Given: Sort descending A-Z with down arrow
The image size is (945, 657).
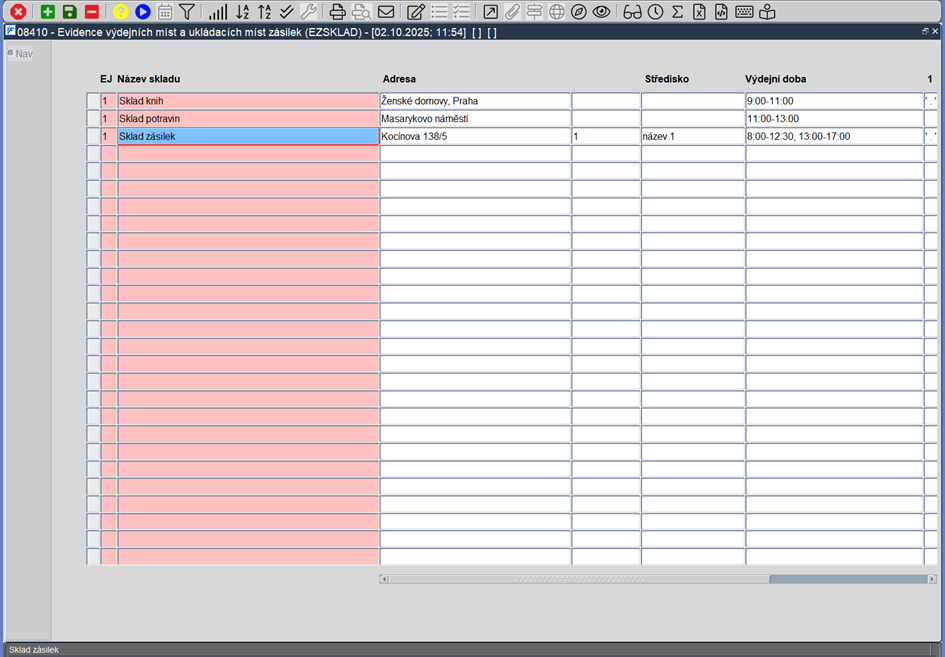Looking at the screenshot, I should click(x=242, y=11).
